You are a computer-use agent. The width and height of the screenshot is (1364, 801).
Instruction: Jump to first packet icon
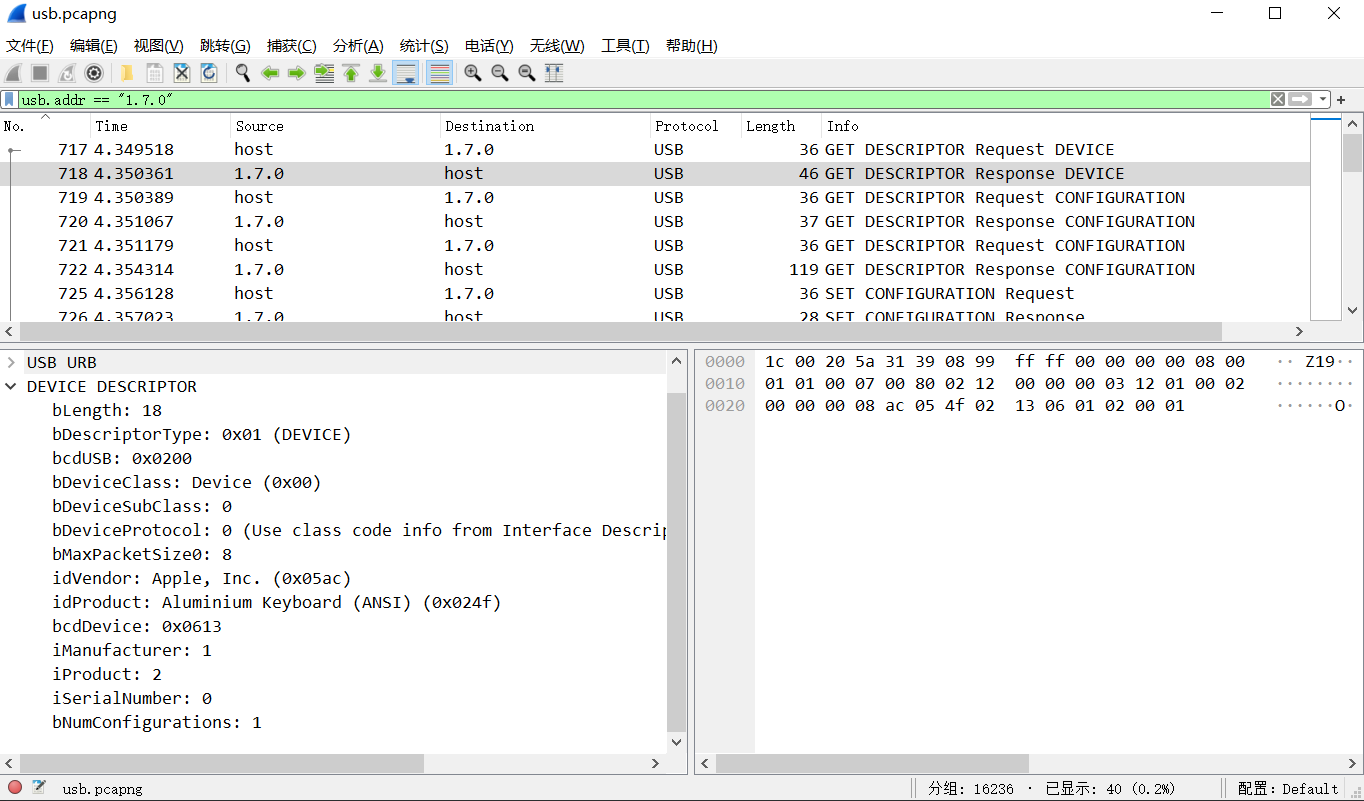351,73
